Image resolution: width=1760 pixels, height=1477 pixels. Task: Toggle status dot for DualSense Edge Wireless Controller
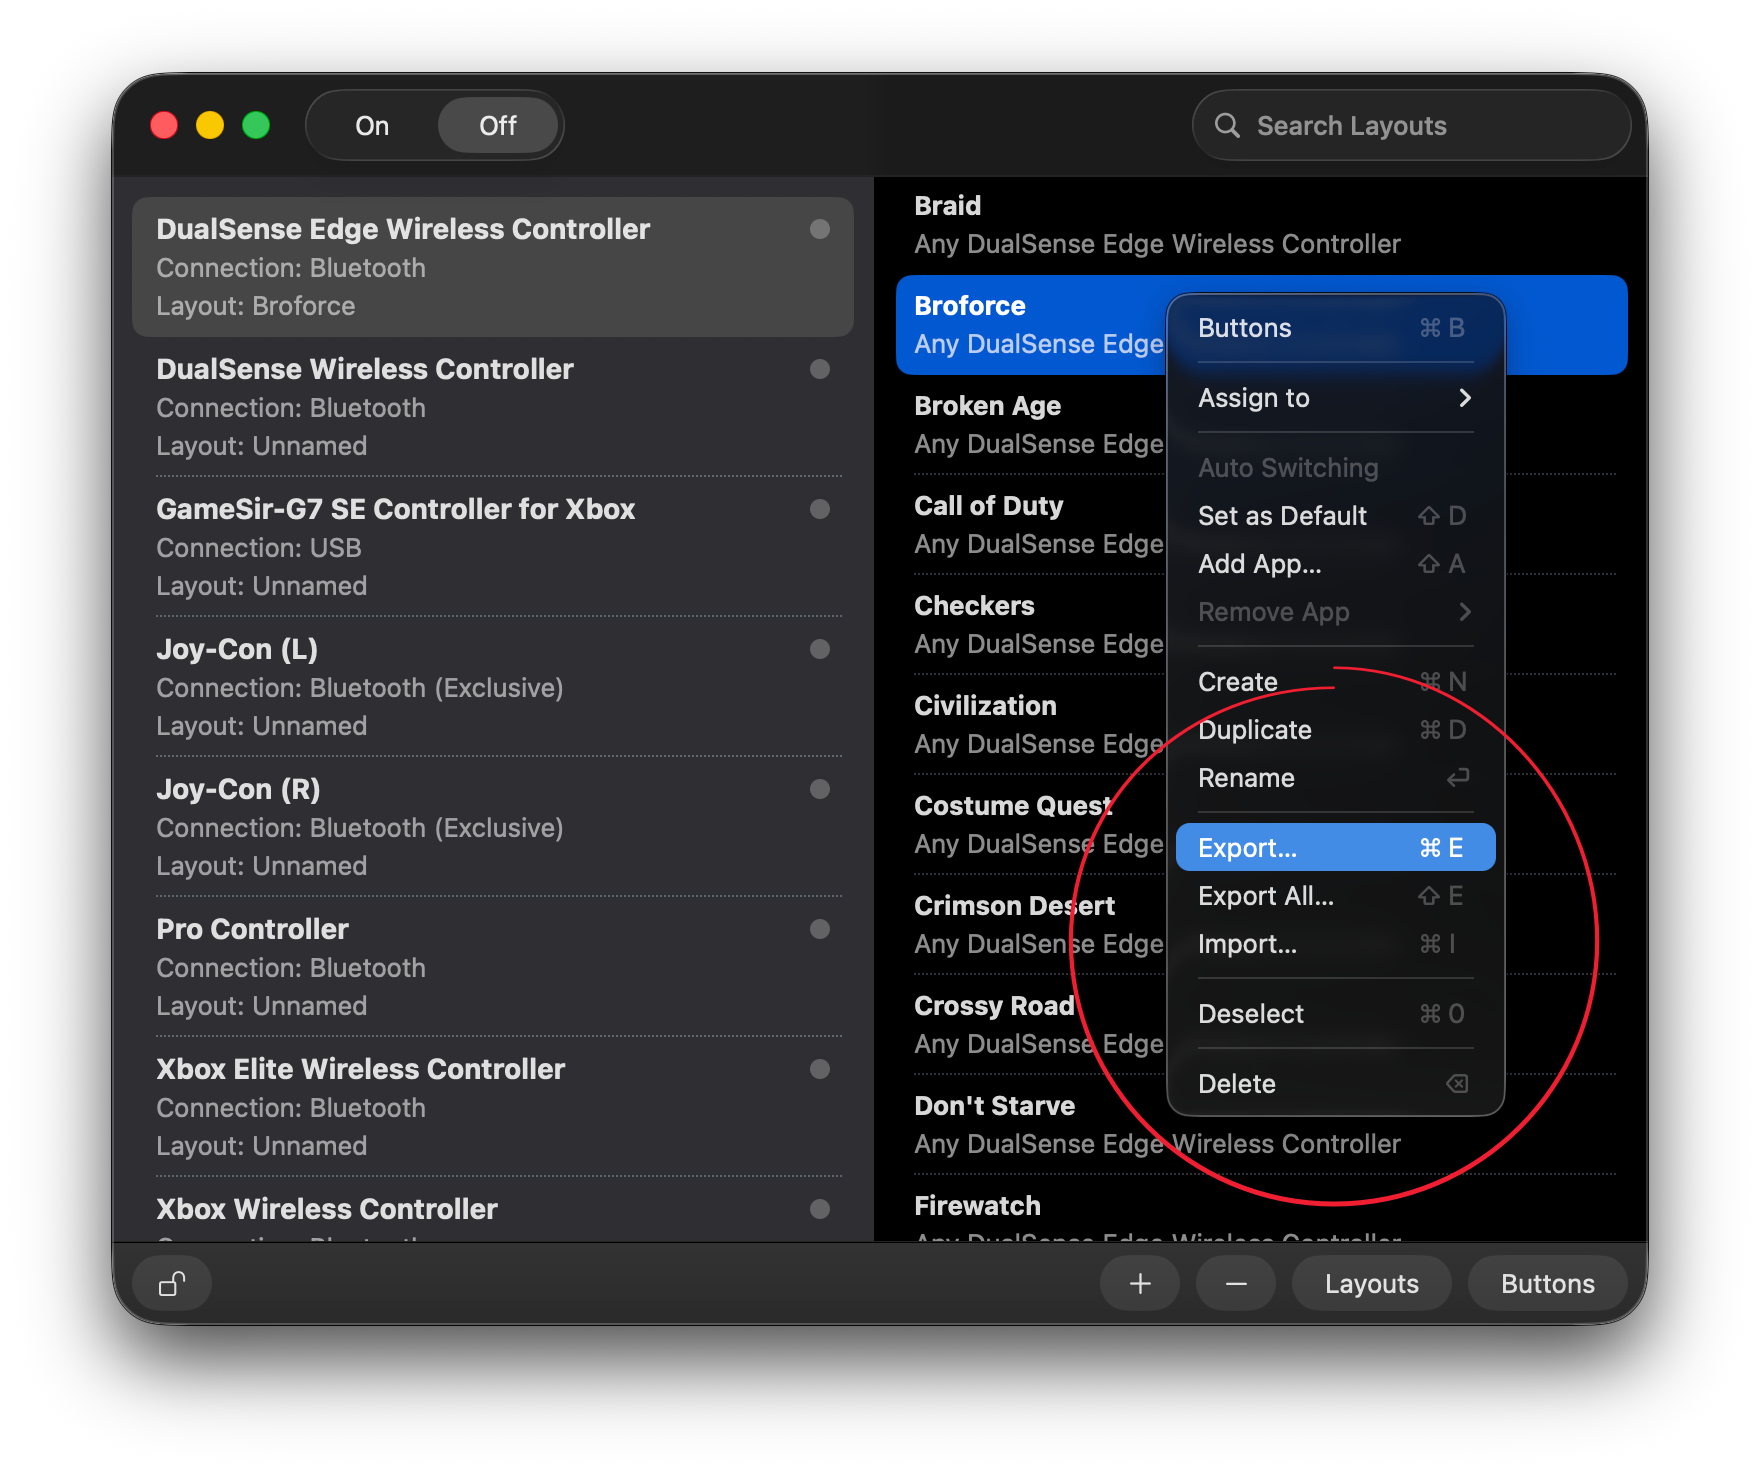pyautogui.click(x=820, y=229)
